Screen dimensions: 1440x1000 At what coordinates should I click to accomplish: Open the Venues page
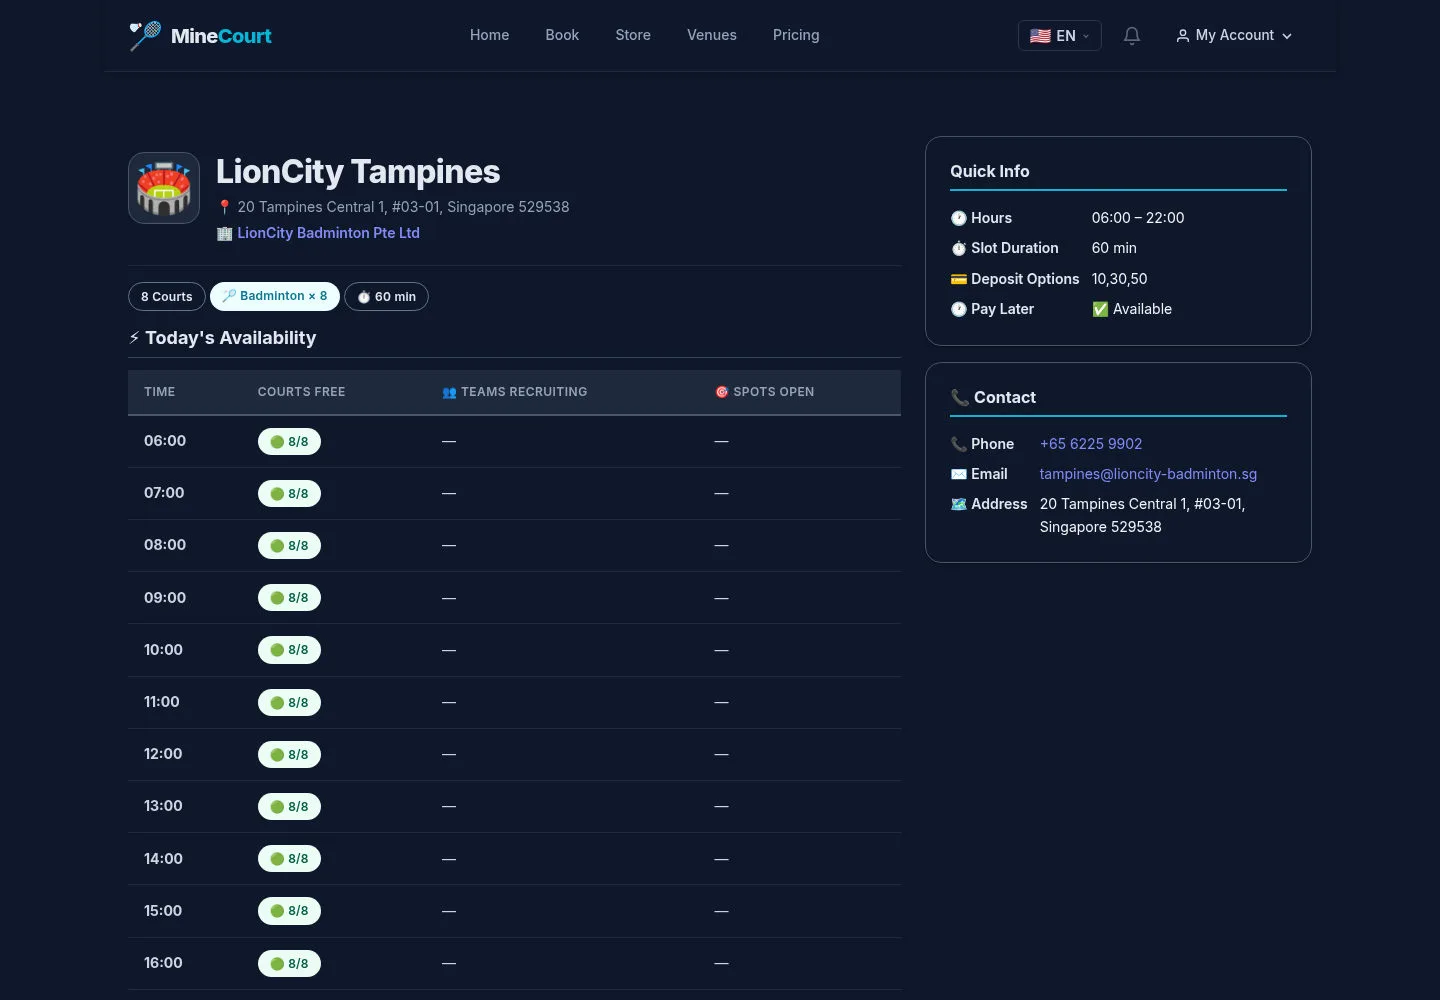(712, 35)
